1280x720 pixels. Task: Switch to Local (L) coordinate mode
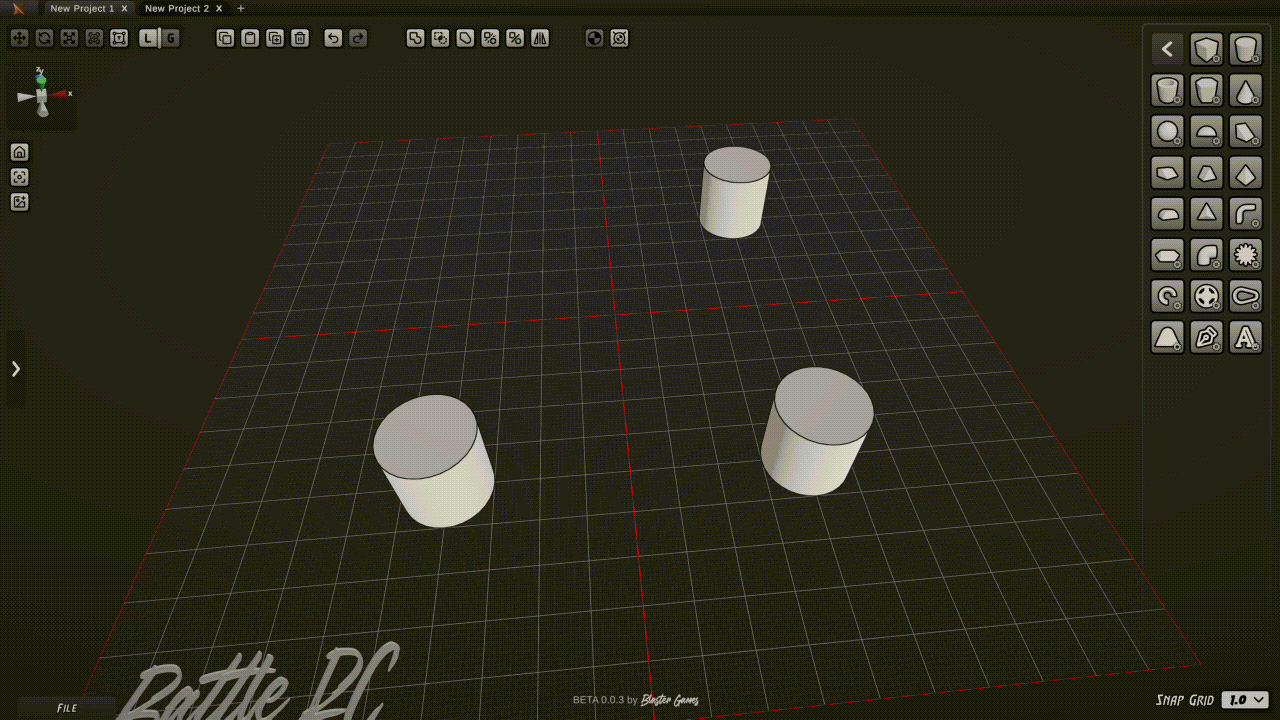148,38
